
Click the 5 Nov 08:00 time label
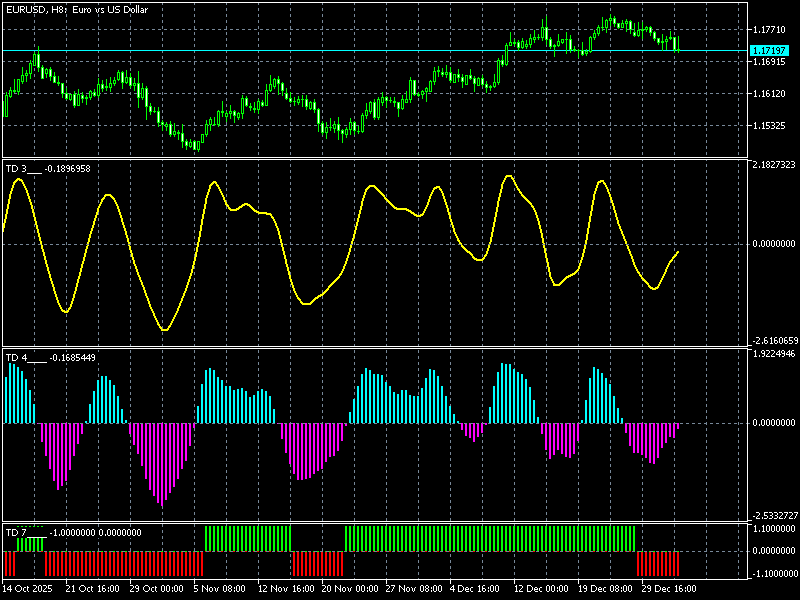219,588
